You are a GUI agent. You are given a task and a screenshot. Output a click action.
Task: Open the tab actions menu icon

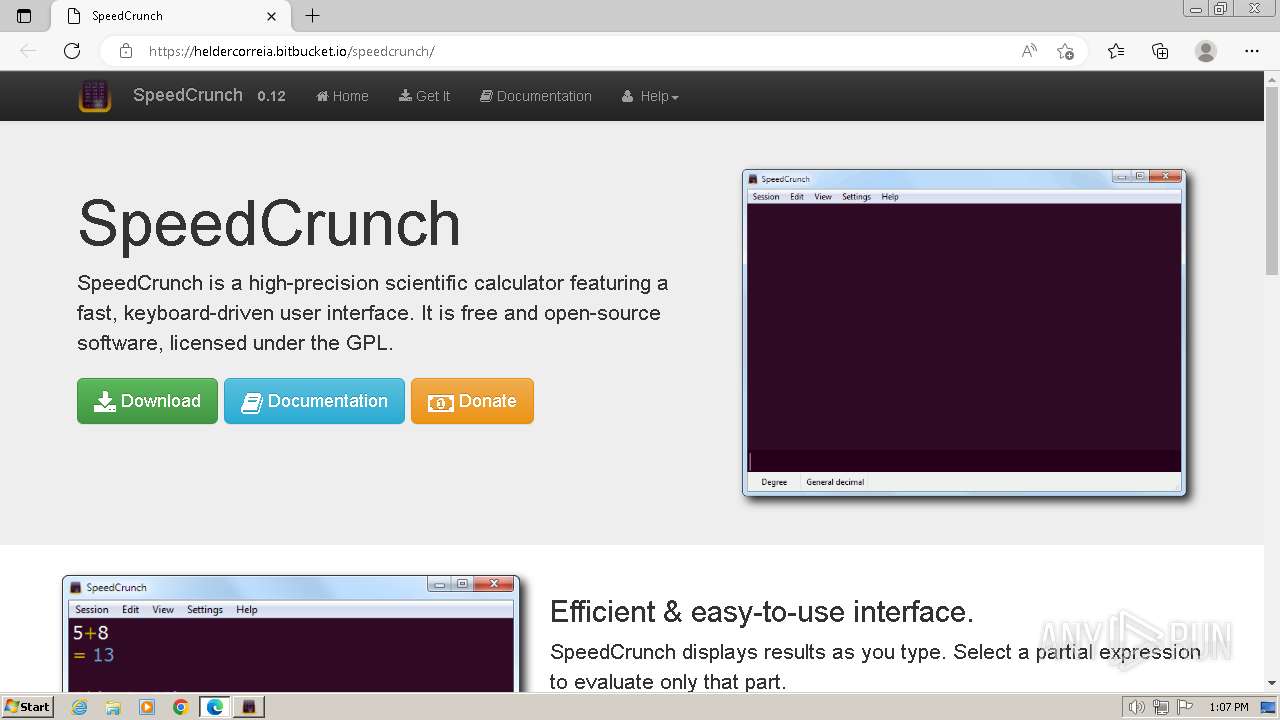[x=24, y=16]
